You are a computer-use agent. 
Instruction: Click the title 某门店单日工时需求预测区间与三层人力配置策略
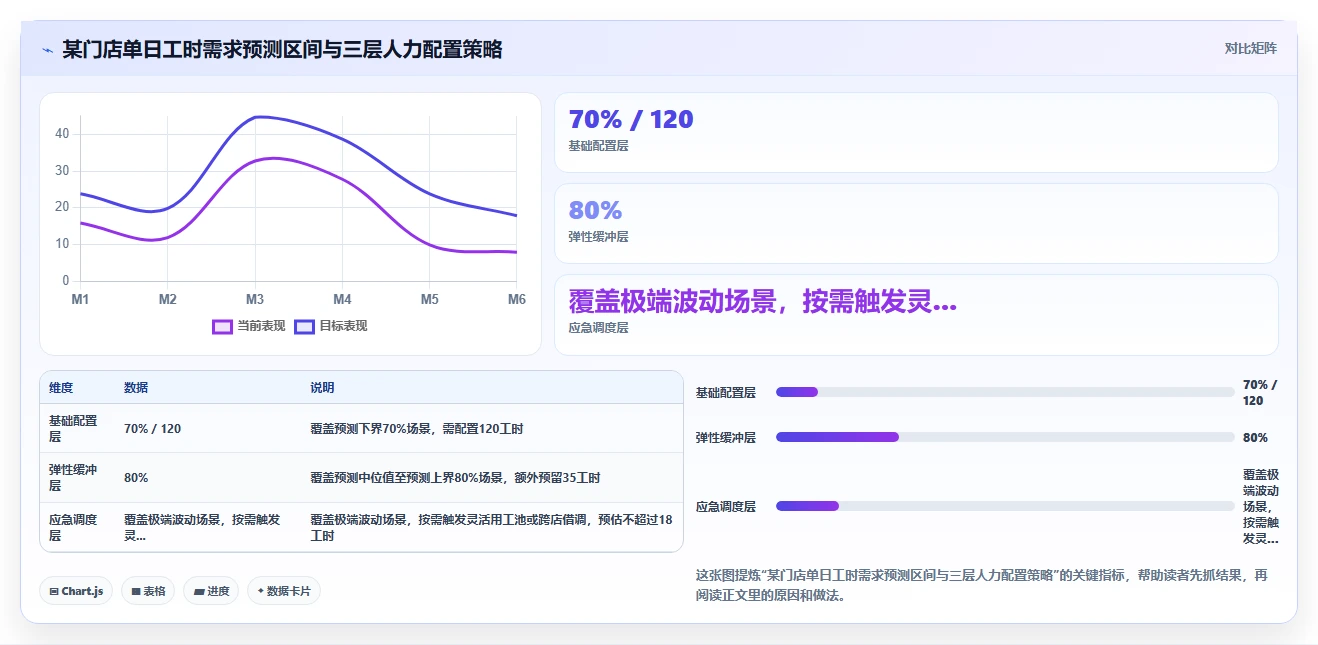pyautogui.click(x=282, y=49)
